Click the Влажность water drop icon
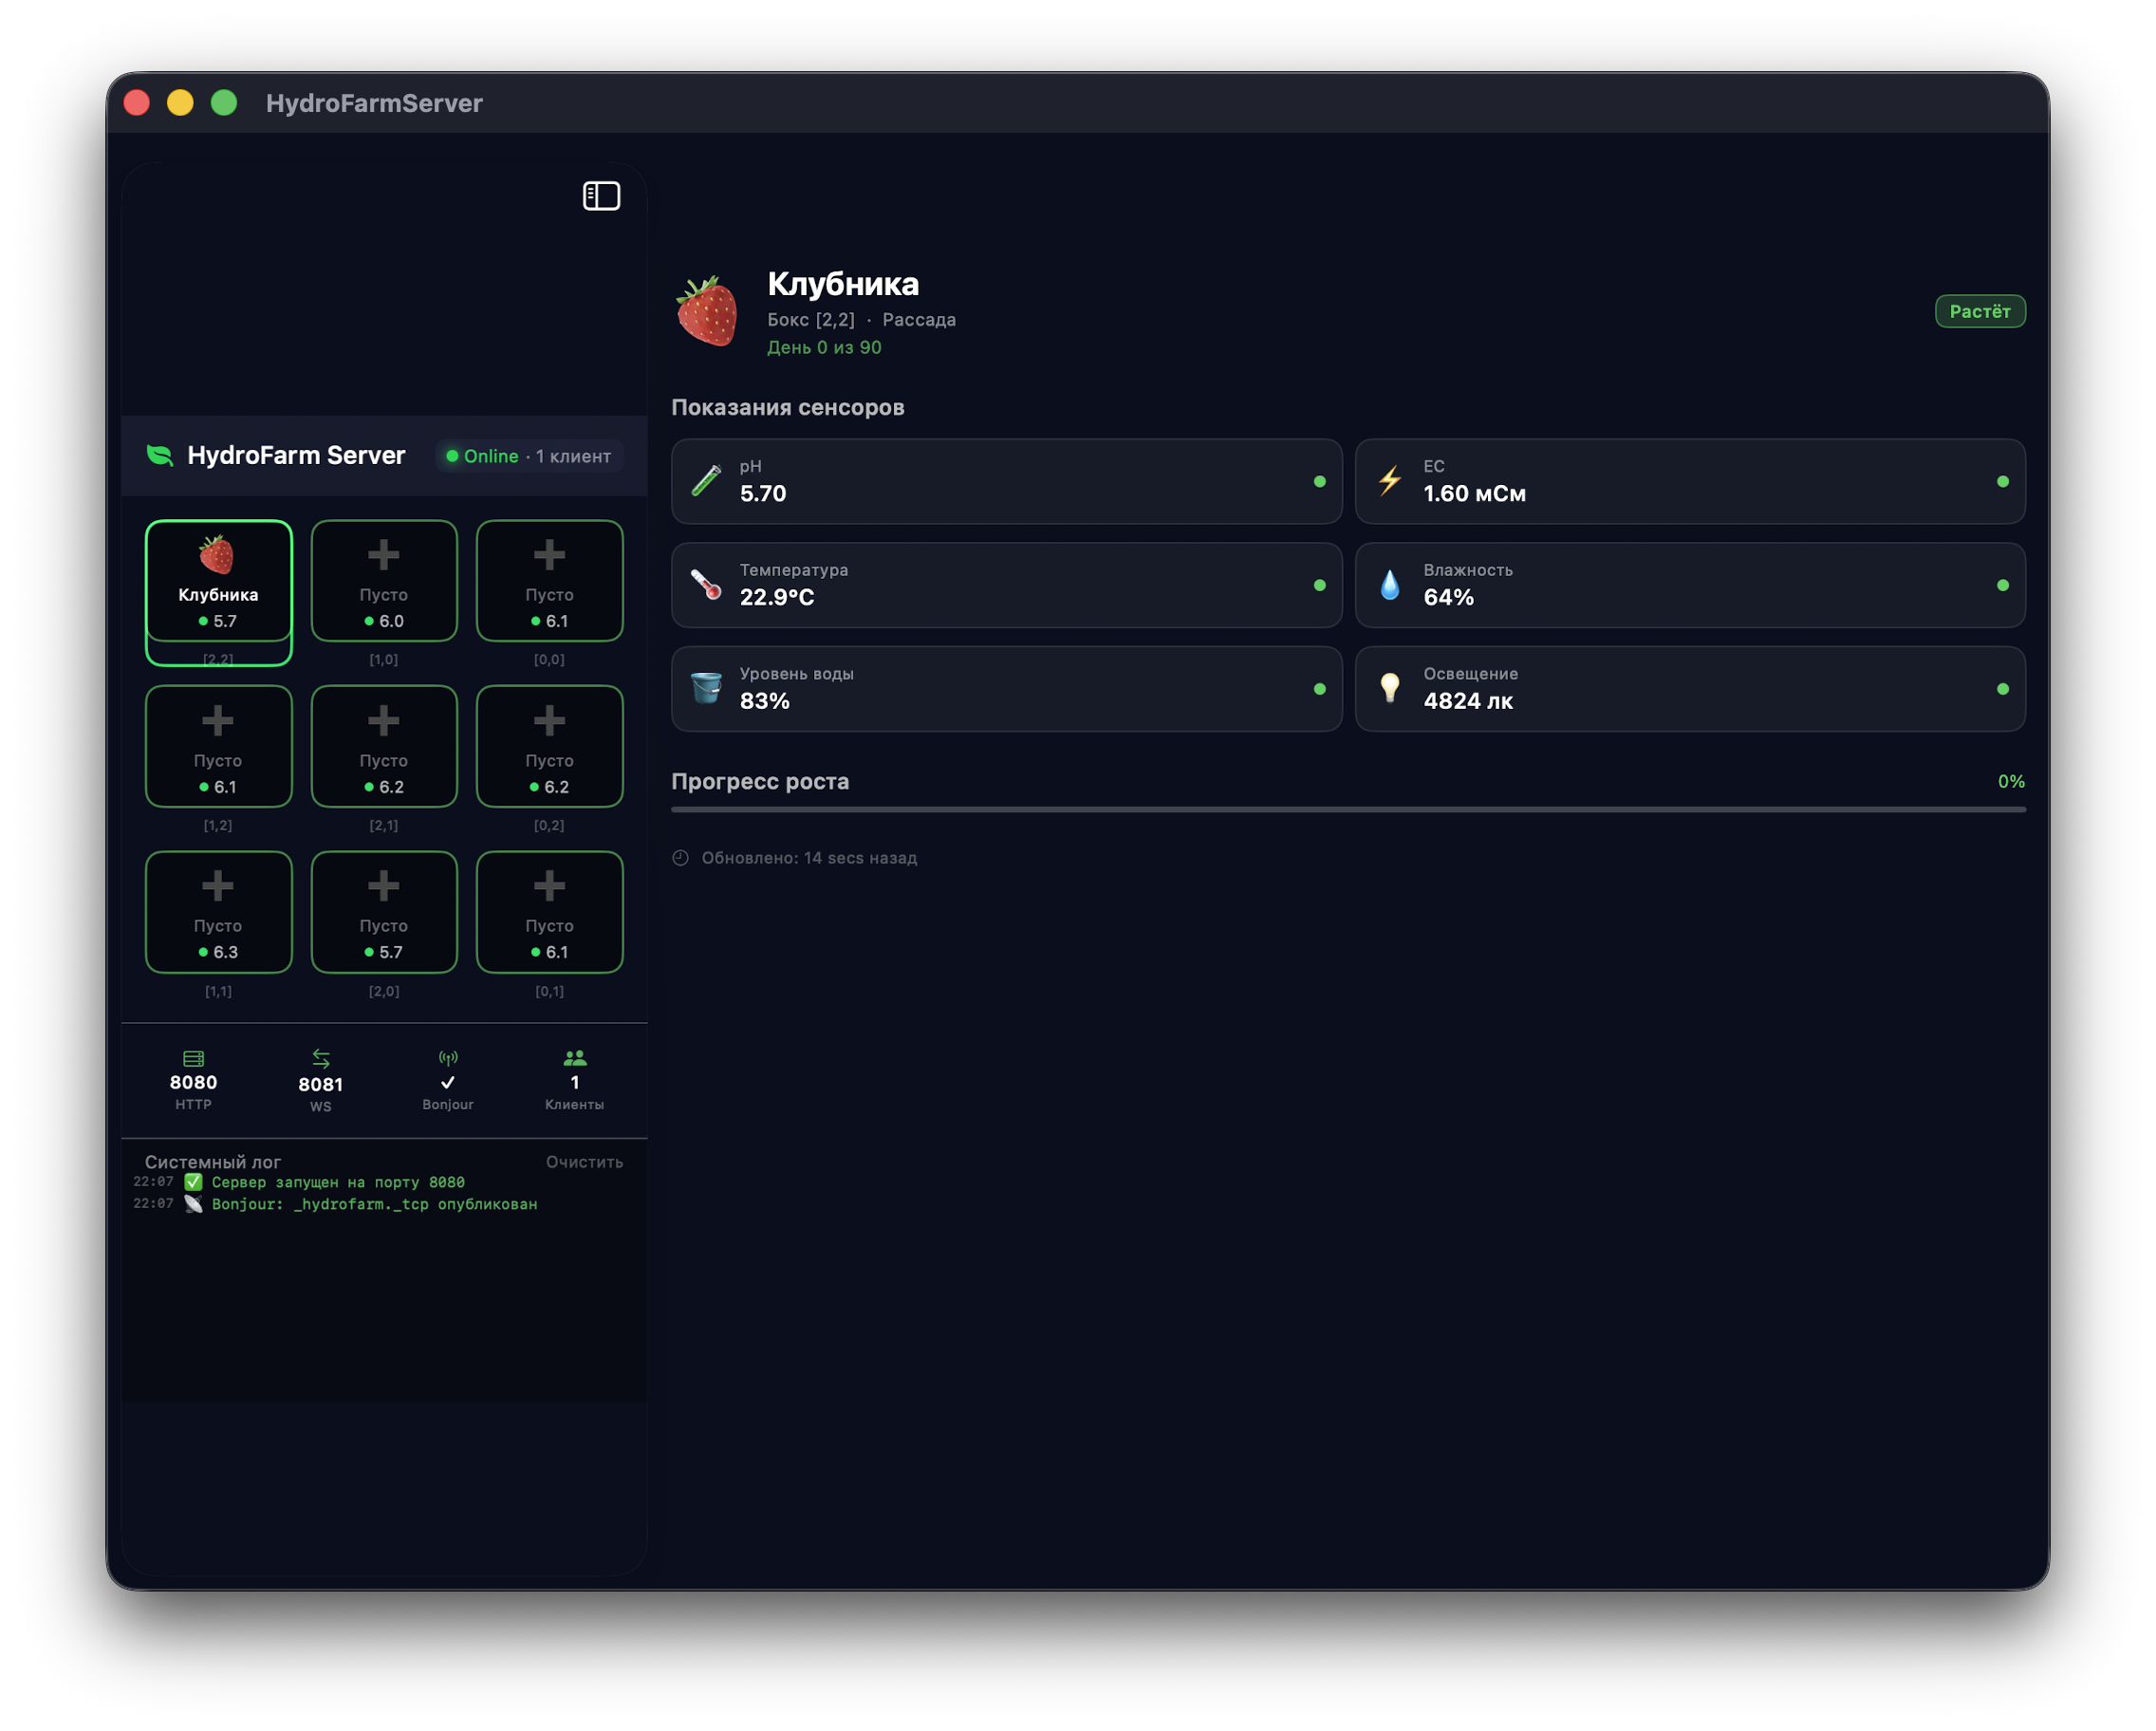This screenshot has width=2156, height=1731. coord(1389,585)
